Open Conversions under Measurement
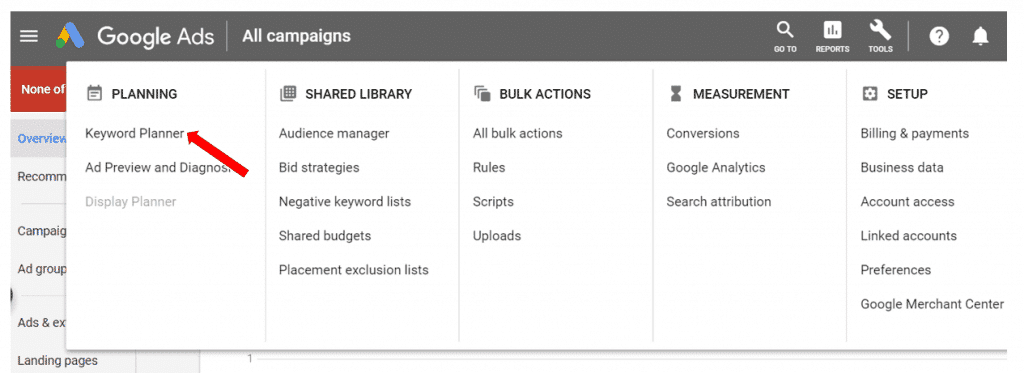This screenshot has width=1024, height=373. (x=703, y=133)
